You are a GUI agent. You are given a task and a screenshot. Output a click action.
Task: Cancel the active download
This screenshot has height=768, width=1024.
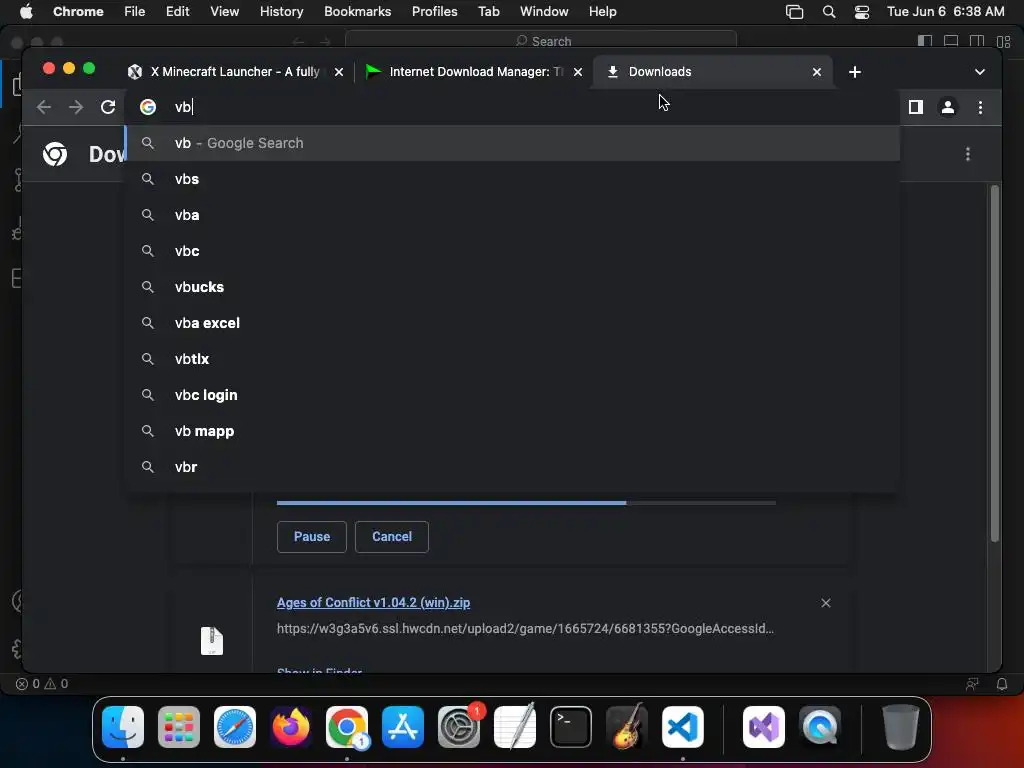(x=392, y=537)
